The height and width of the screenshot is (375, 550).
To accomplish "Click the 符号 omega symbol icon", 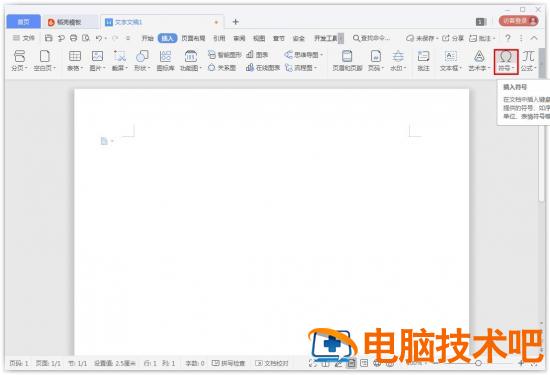I will pos(505,56).
